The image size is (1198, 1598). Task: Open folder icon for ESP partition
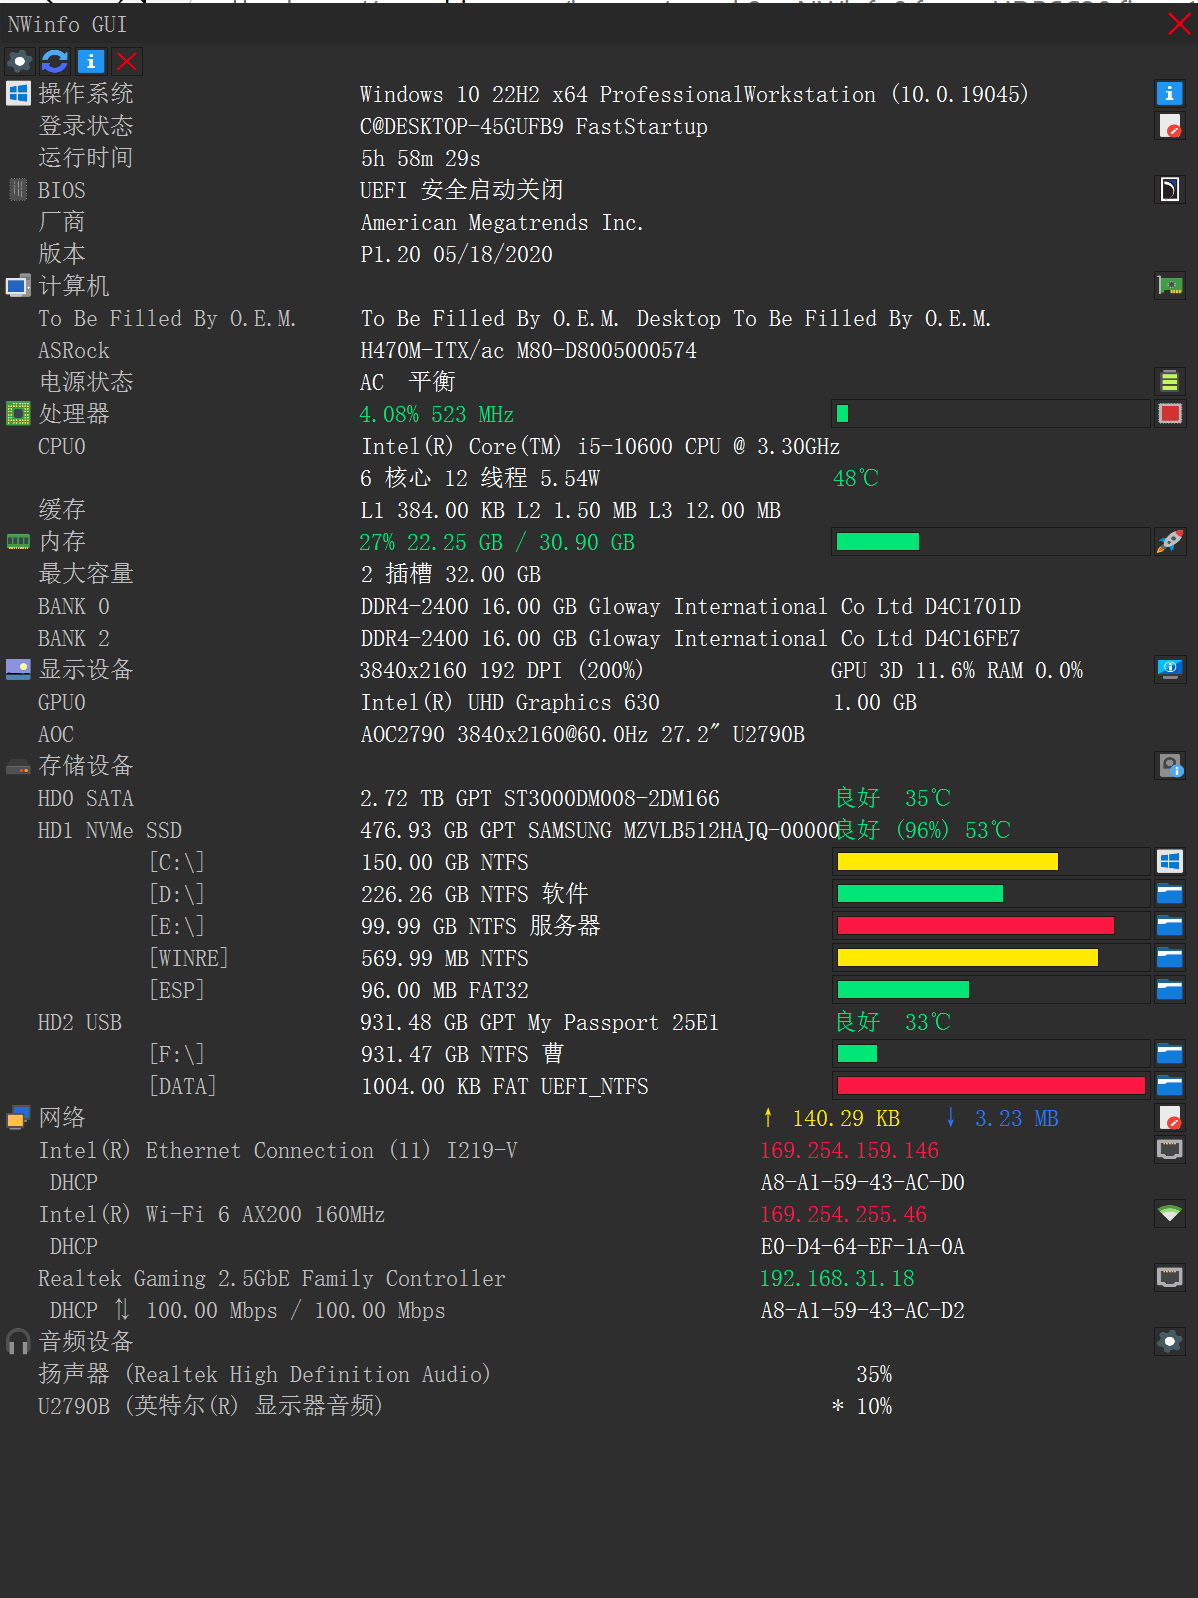click(1170, 990)
